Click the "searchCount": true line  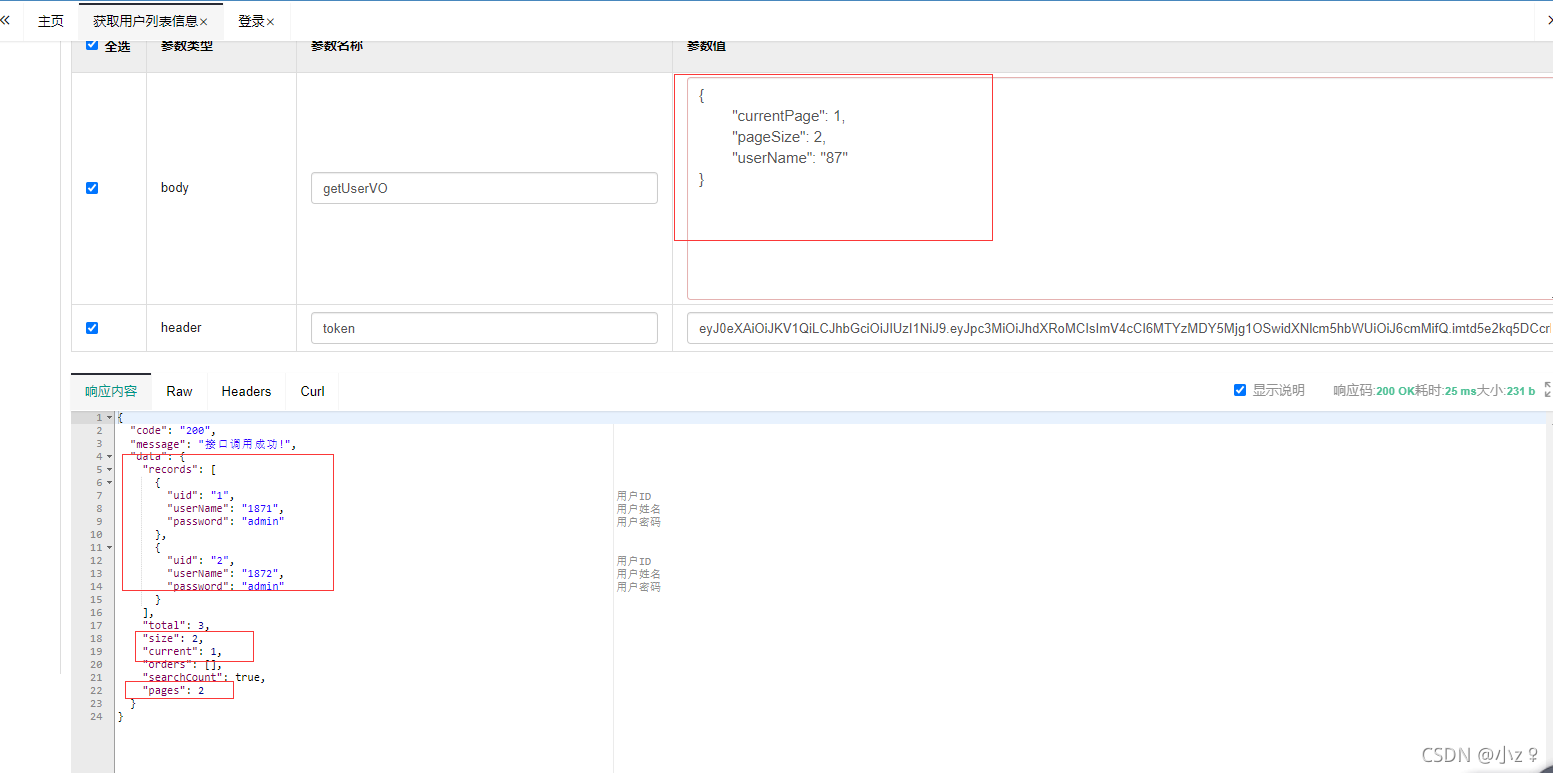203,677
